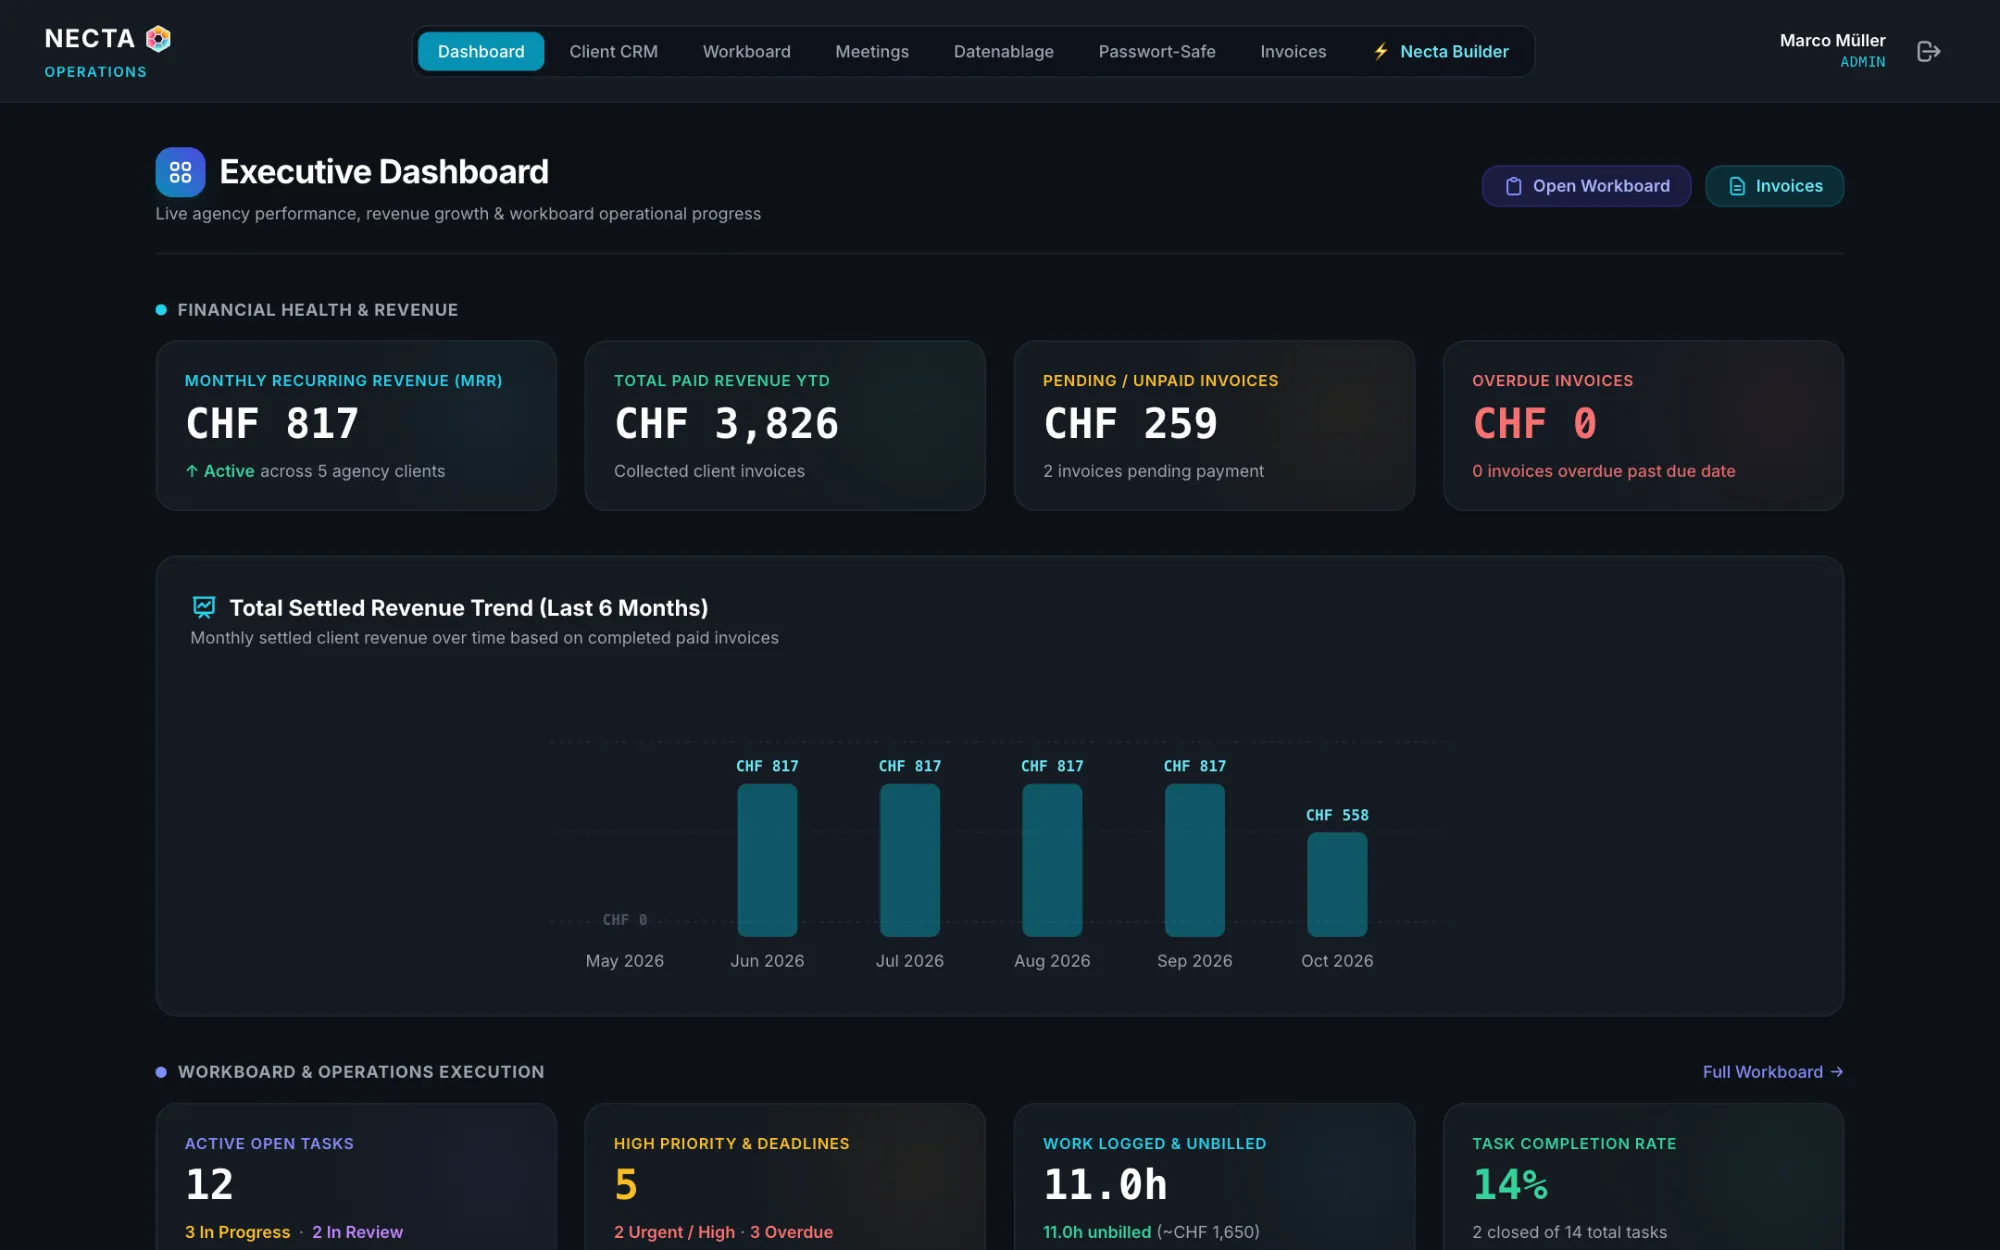Click the Jun 2026 revenue bar
This screenshot has height=1250, width=2000.
(767, 860)
